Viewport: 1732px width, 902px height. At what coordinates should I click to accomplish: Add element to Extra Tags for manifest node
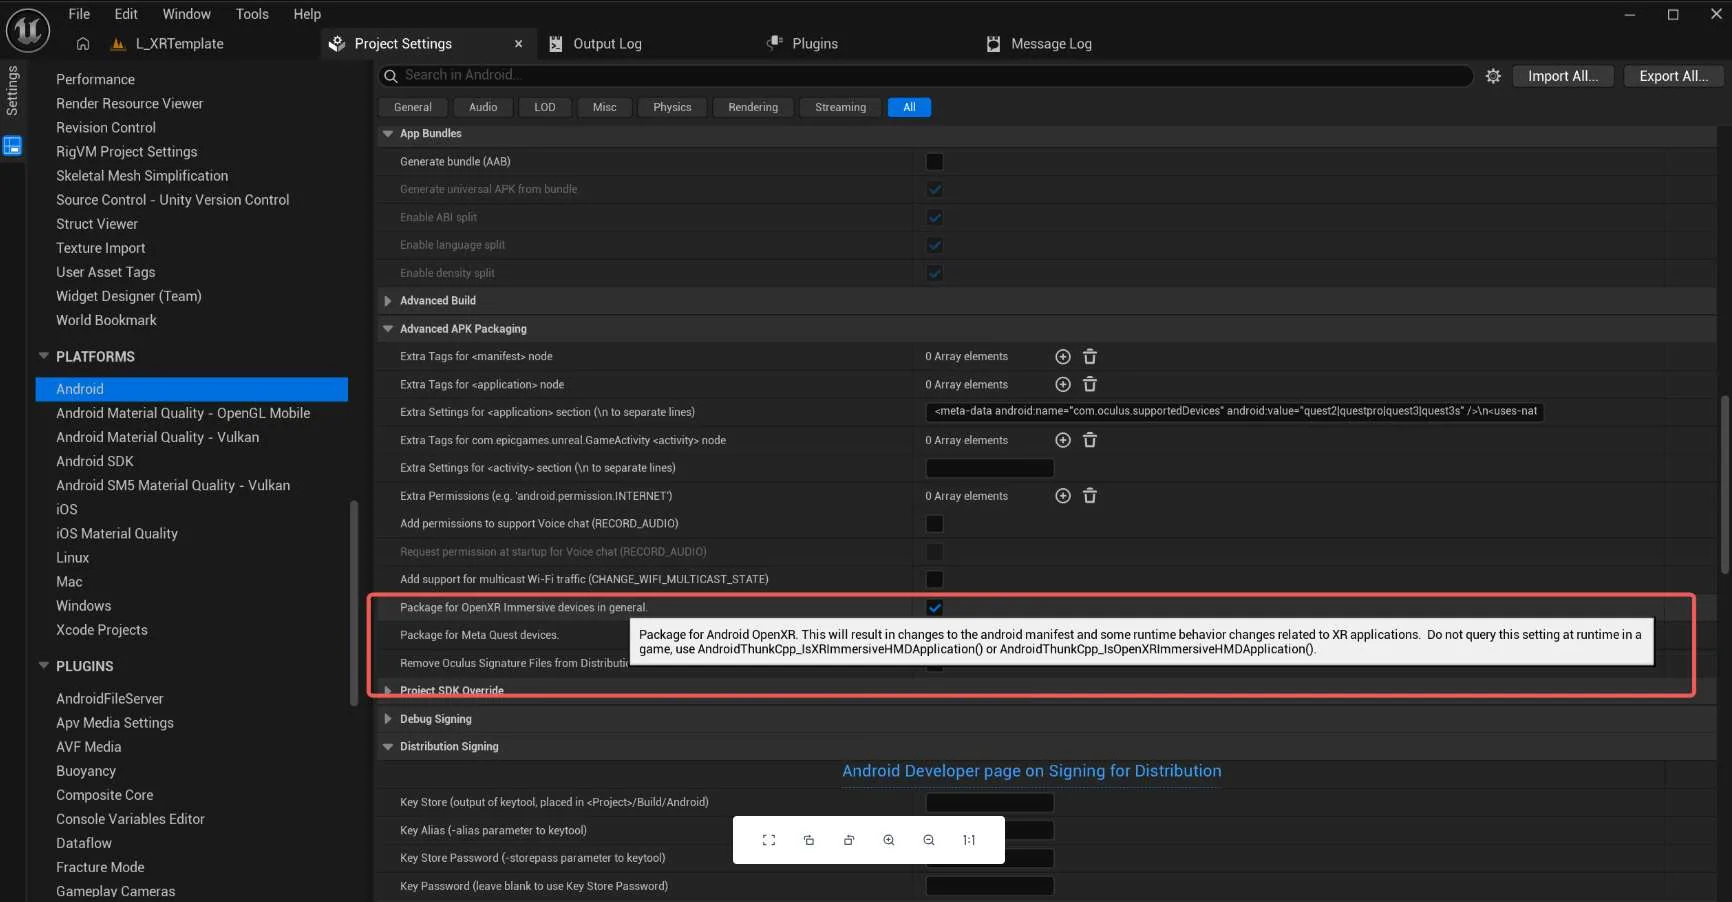point(1063,357)
